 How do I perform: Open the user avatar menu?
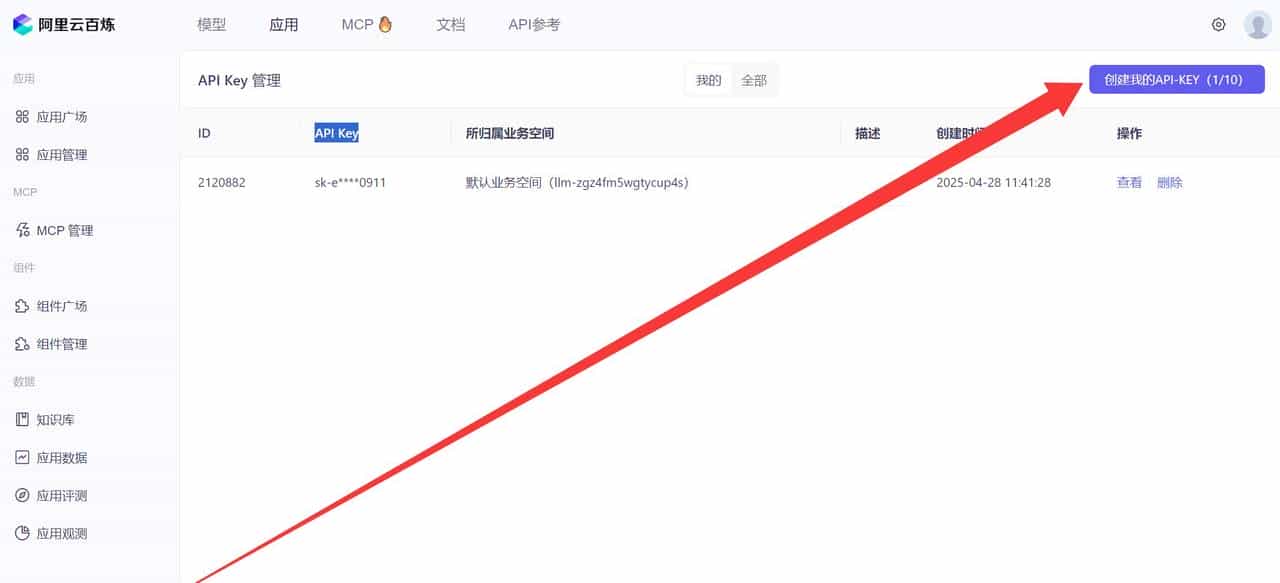pos(1258,23)
